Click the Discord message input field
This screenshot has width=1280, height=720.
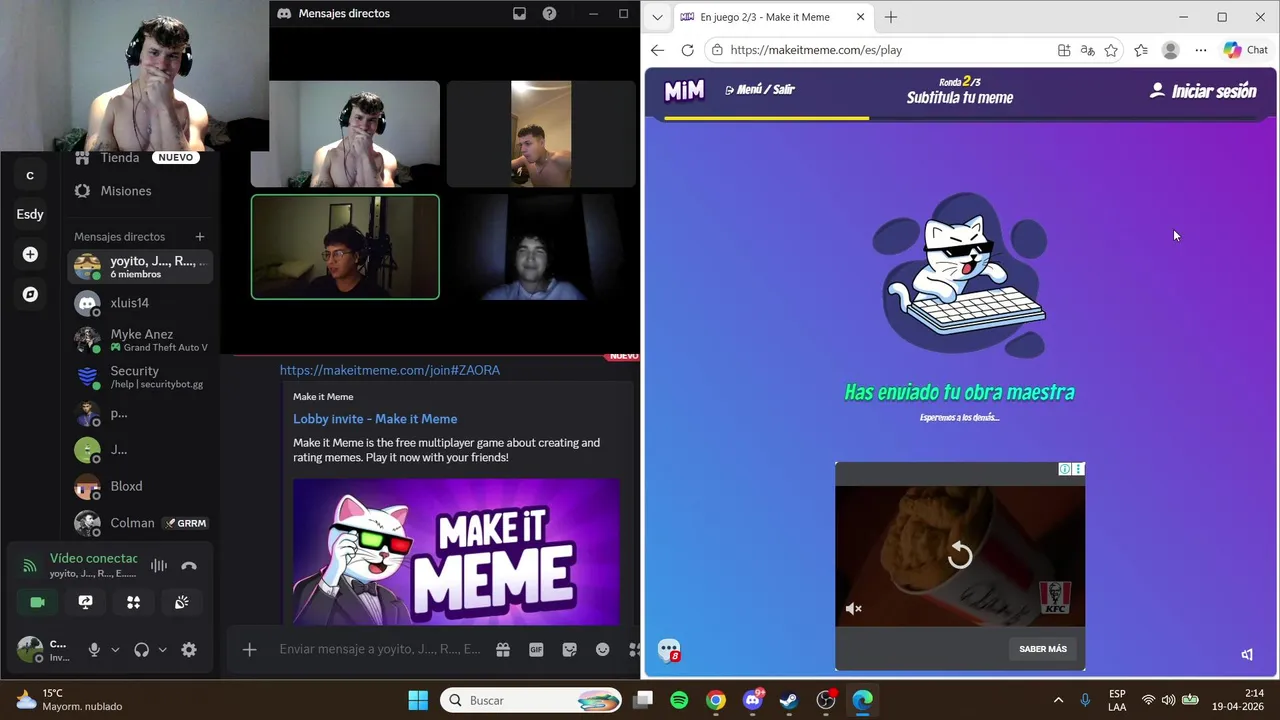click(380, 650)
